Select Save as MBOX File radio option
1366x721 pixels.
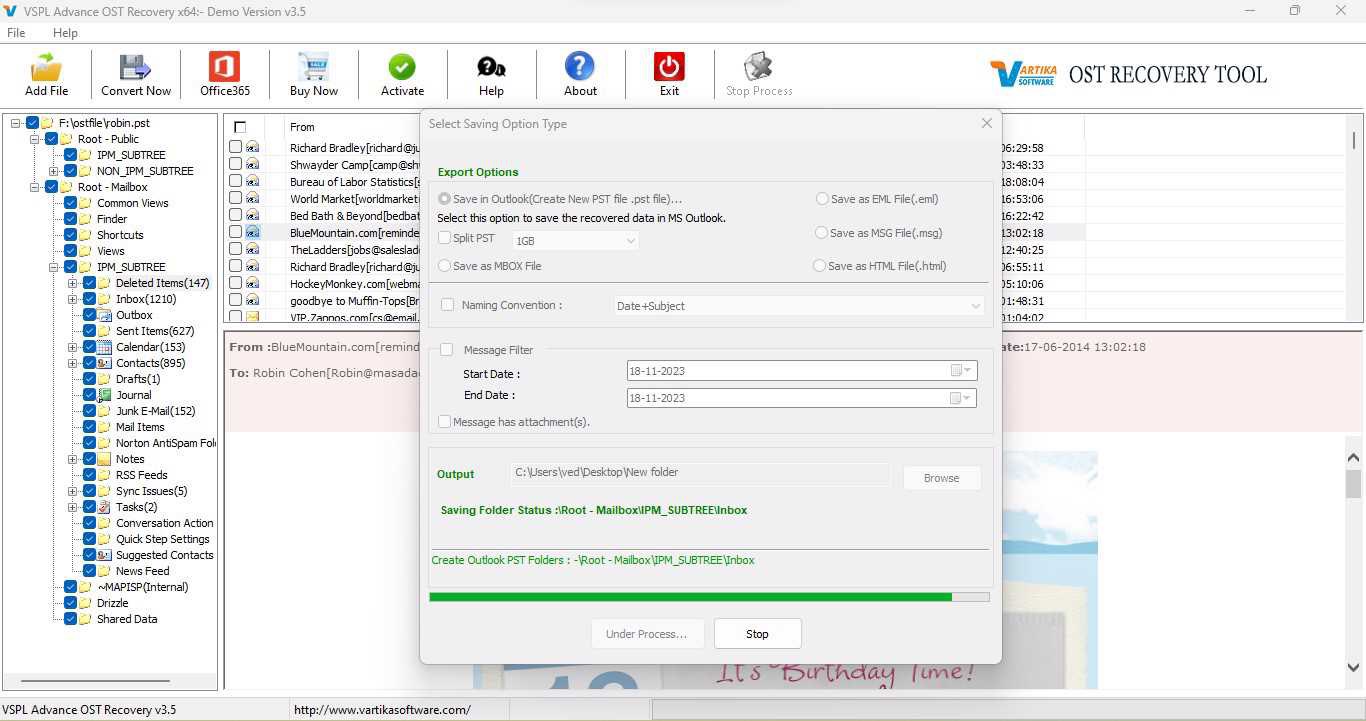[x=444, y=266]
